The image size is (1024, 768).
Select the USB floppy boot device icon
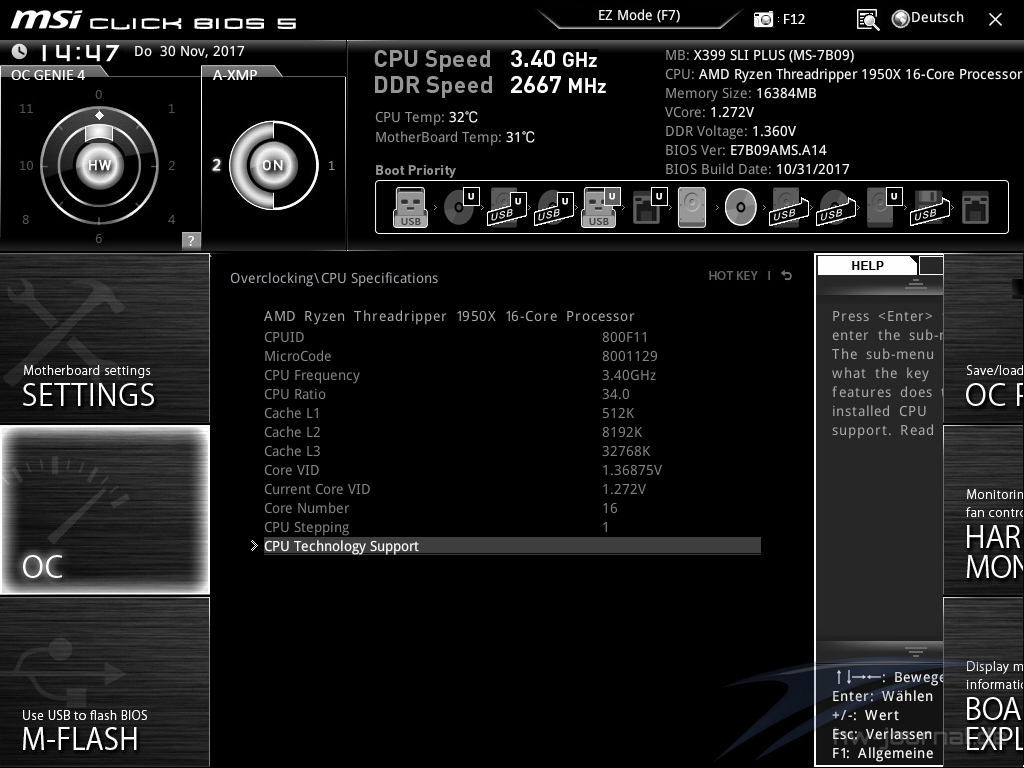[930, 207]
